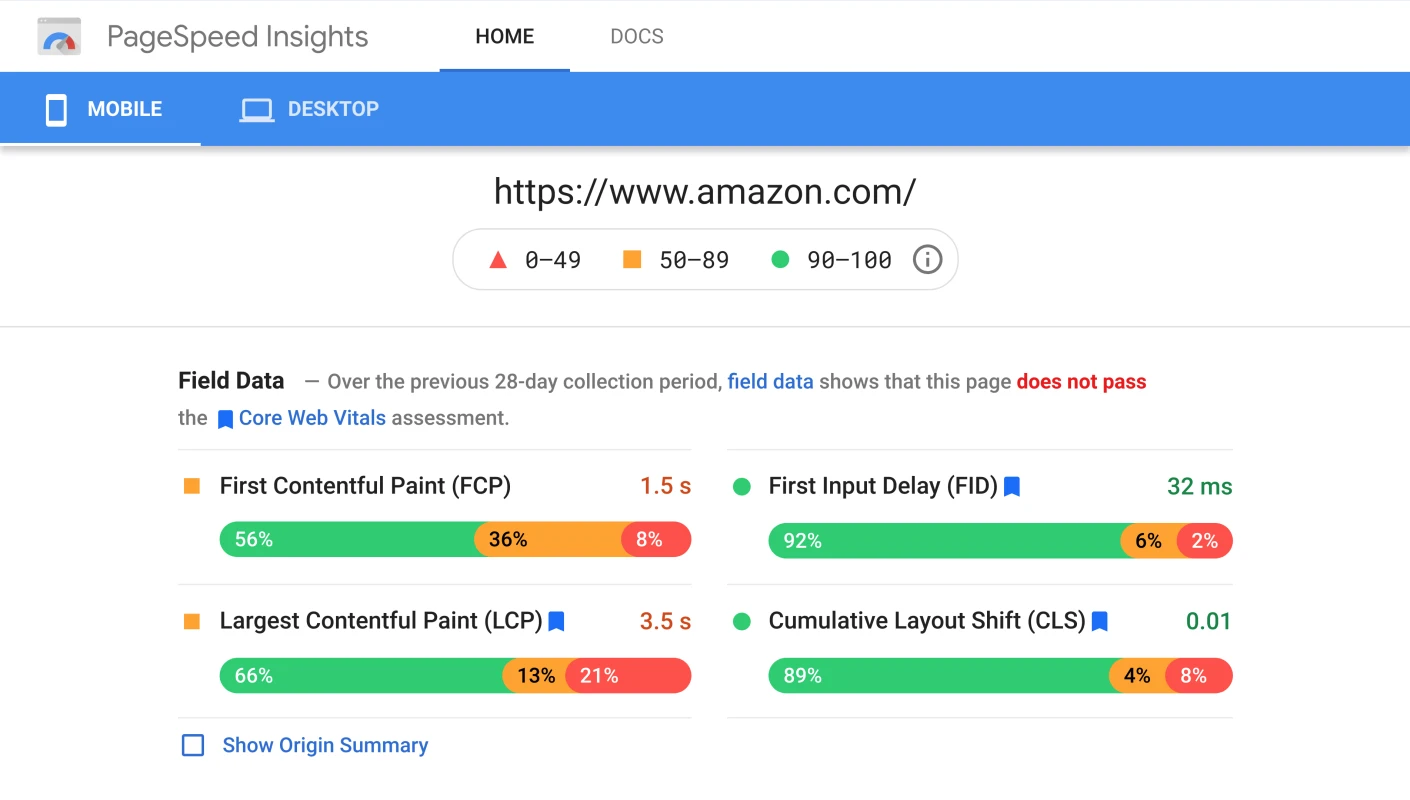Switch to the DESKTOP view tab

click(x=333, y=108)
